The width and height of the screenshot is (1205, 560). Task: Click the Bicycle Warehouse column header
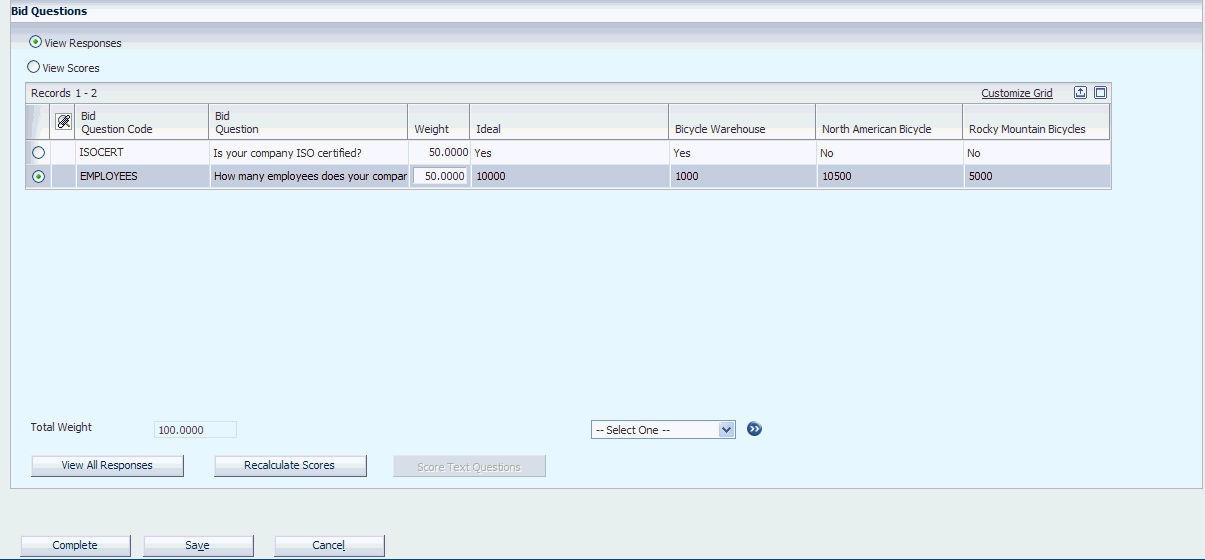tap(742, 122)
